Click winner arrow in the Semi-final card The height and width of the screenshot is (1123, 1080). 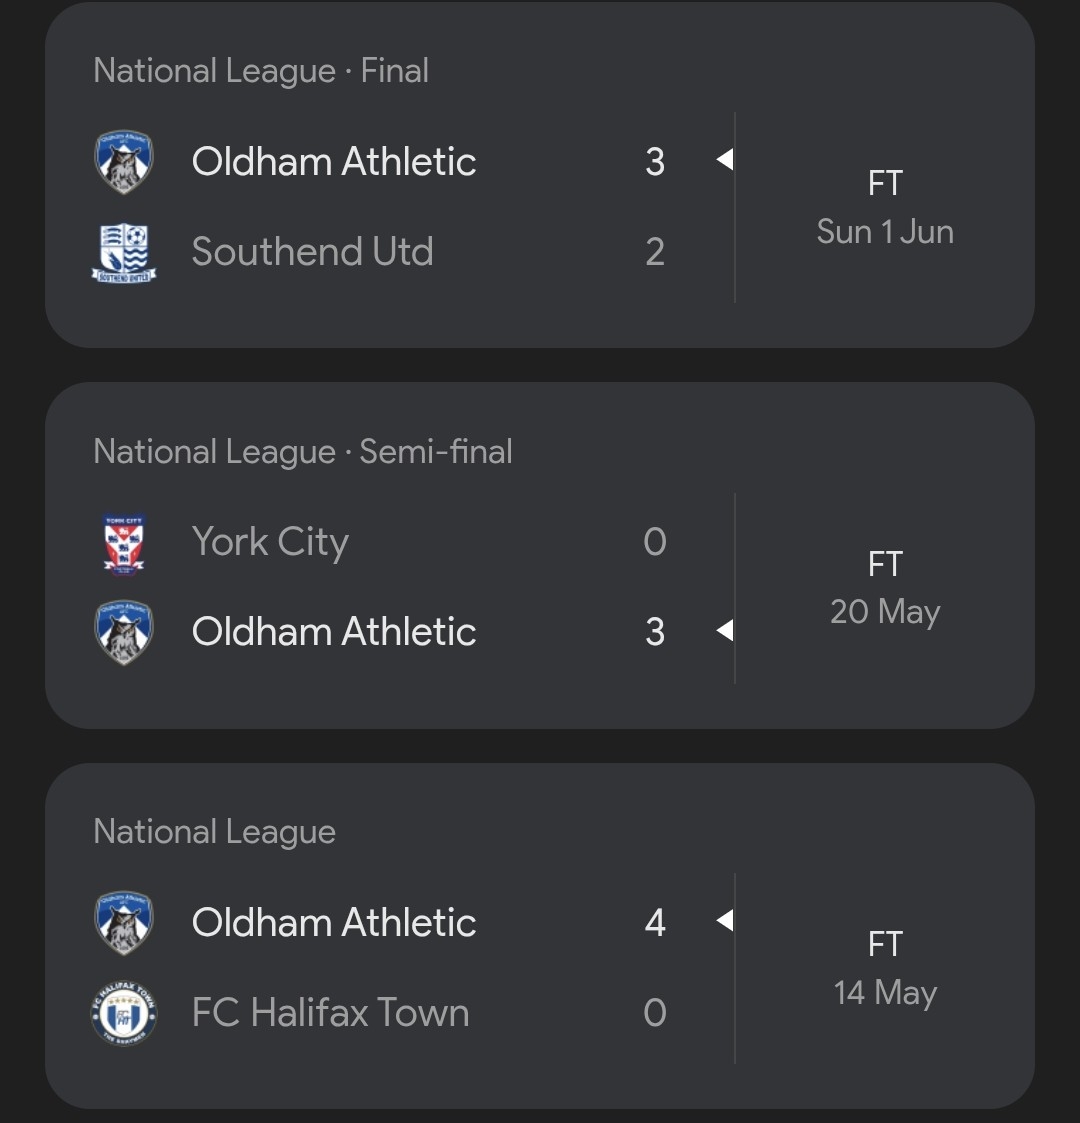click(x=725, y=630)
